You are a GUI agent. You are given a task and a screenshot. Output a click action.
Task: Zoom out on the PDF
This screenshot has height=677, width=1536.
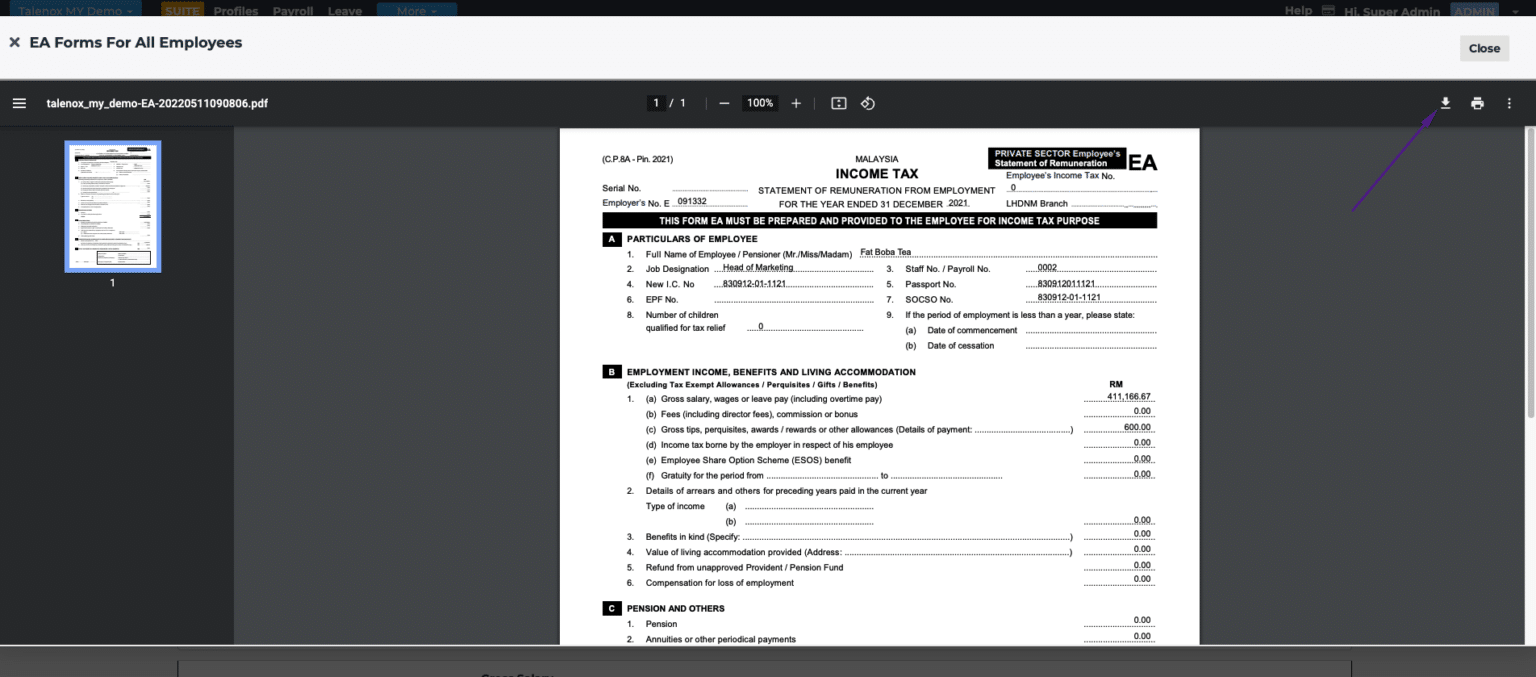[x=723, y=102]
